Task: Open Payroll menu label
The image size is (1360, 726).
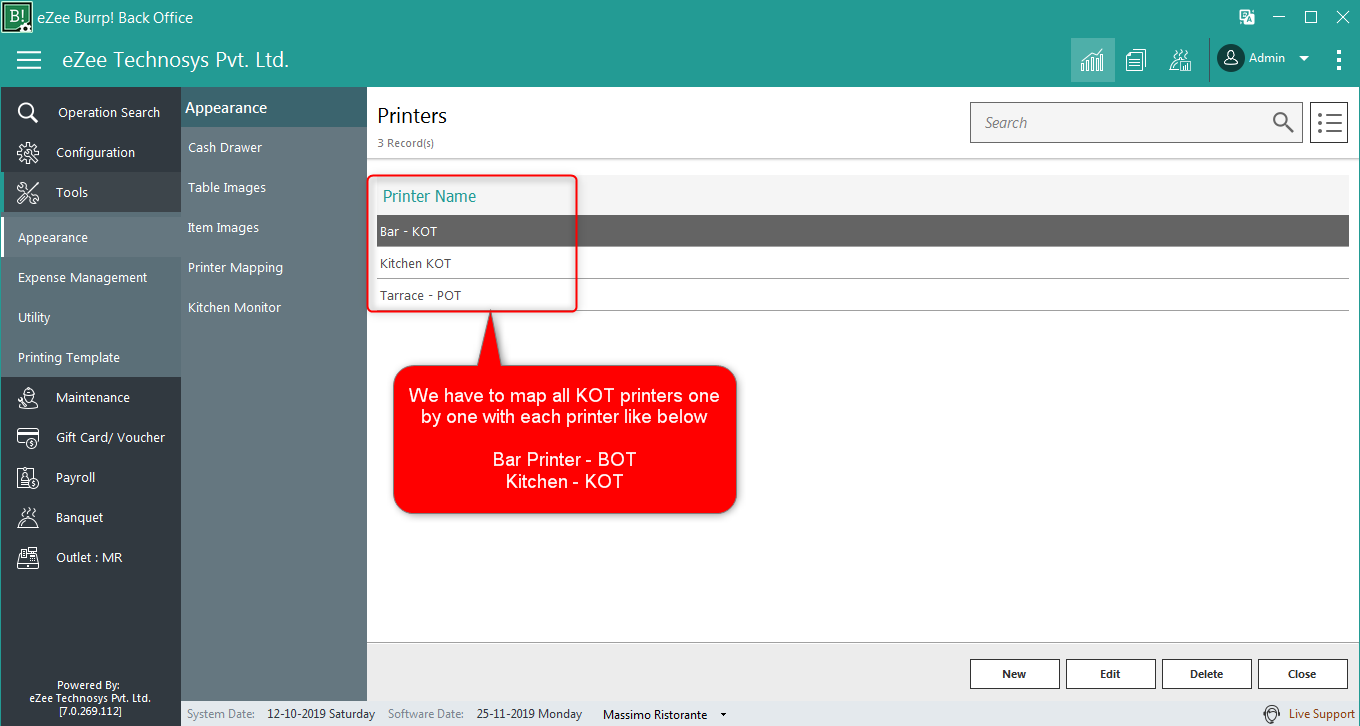Action: click(76, 478)
